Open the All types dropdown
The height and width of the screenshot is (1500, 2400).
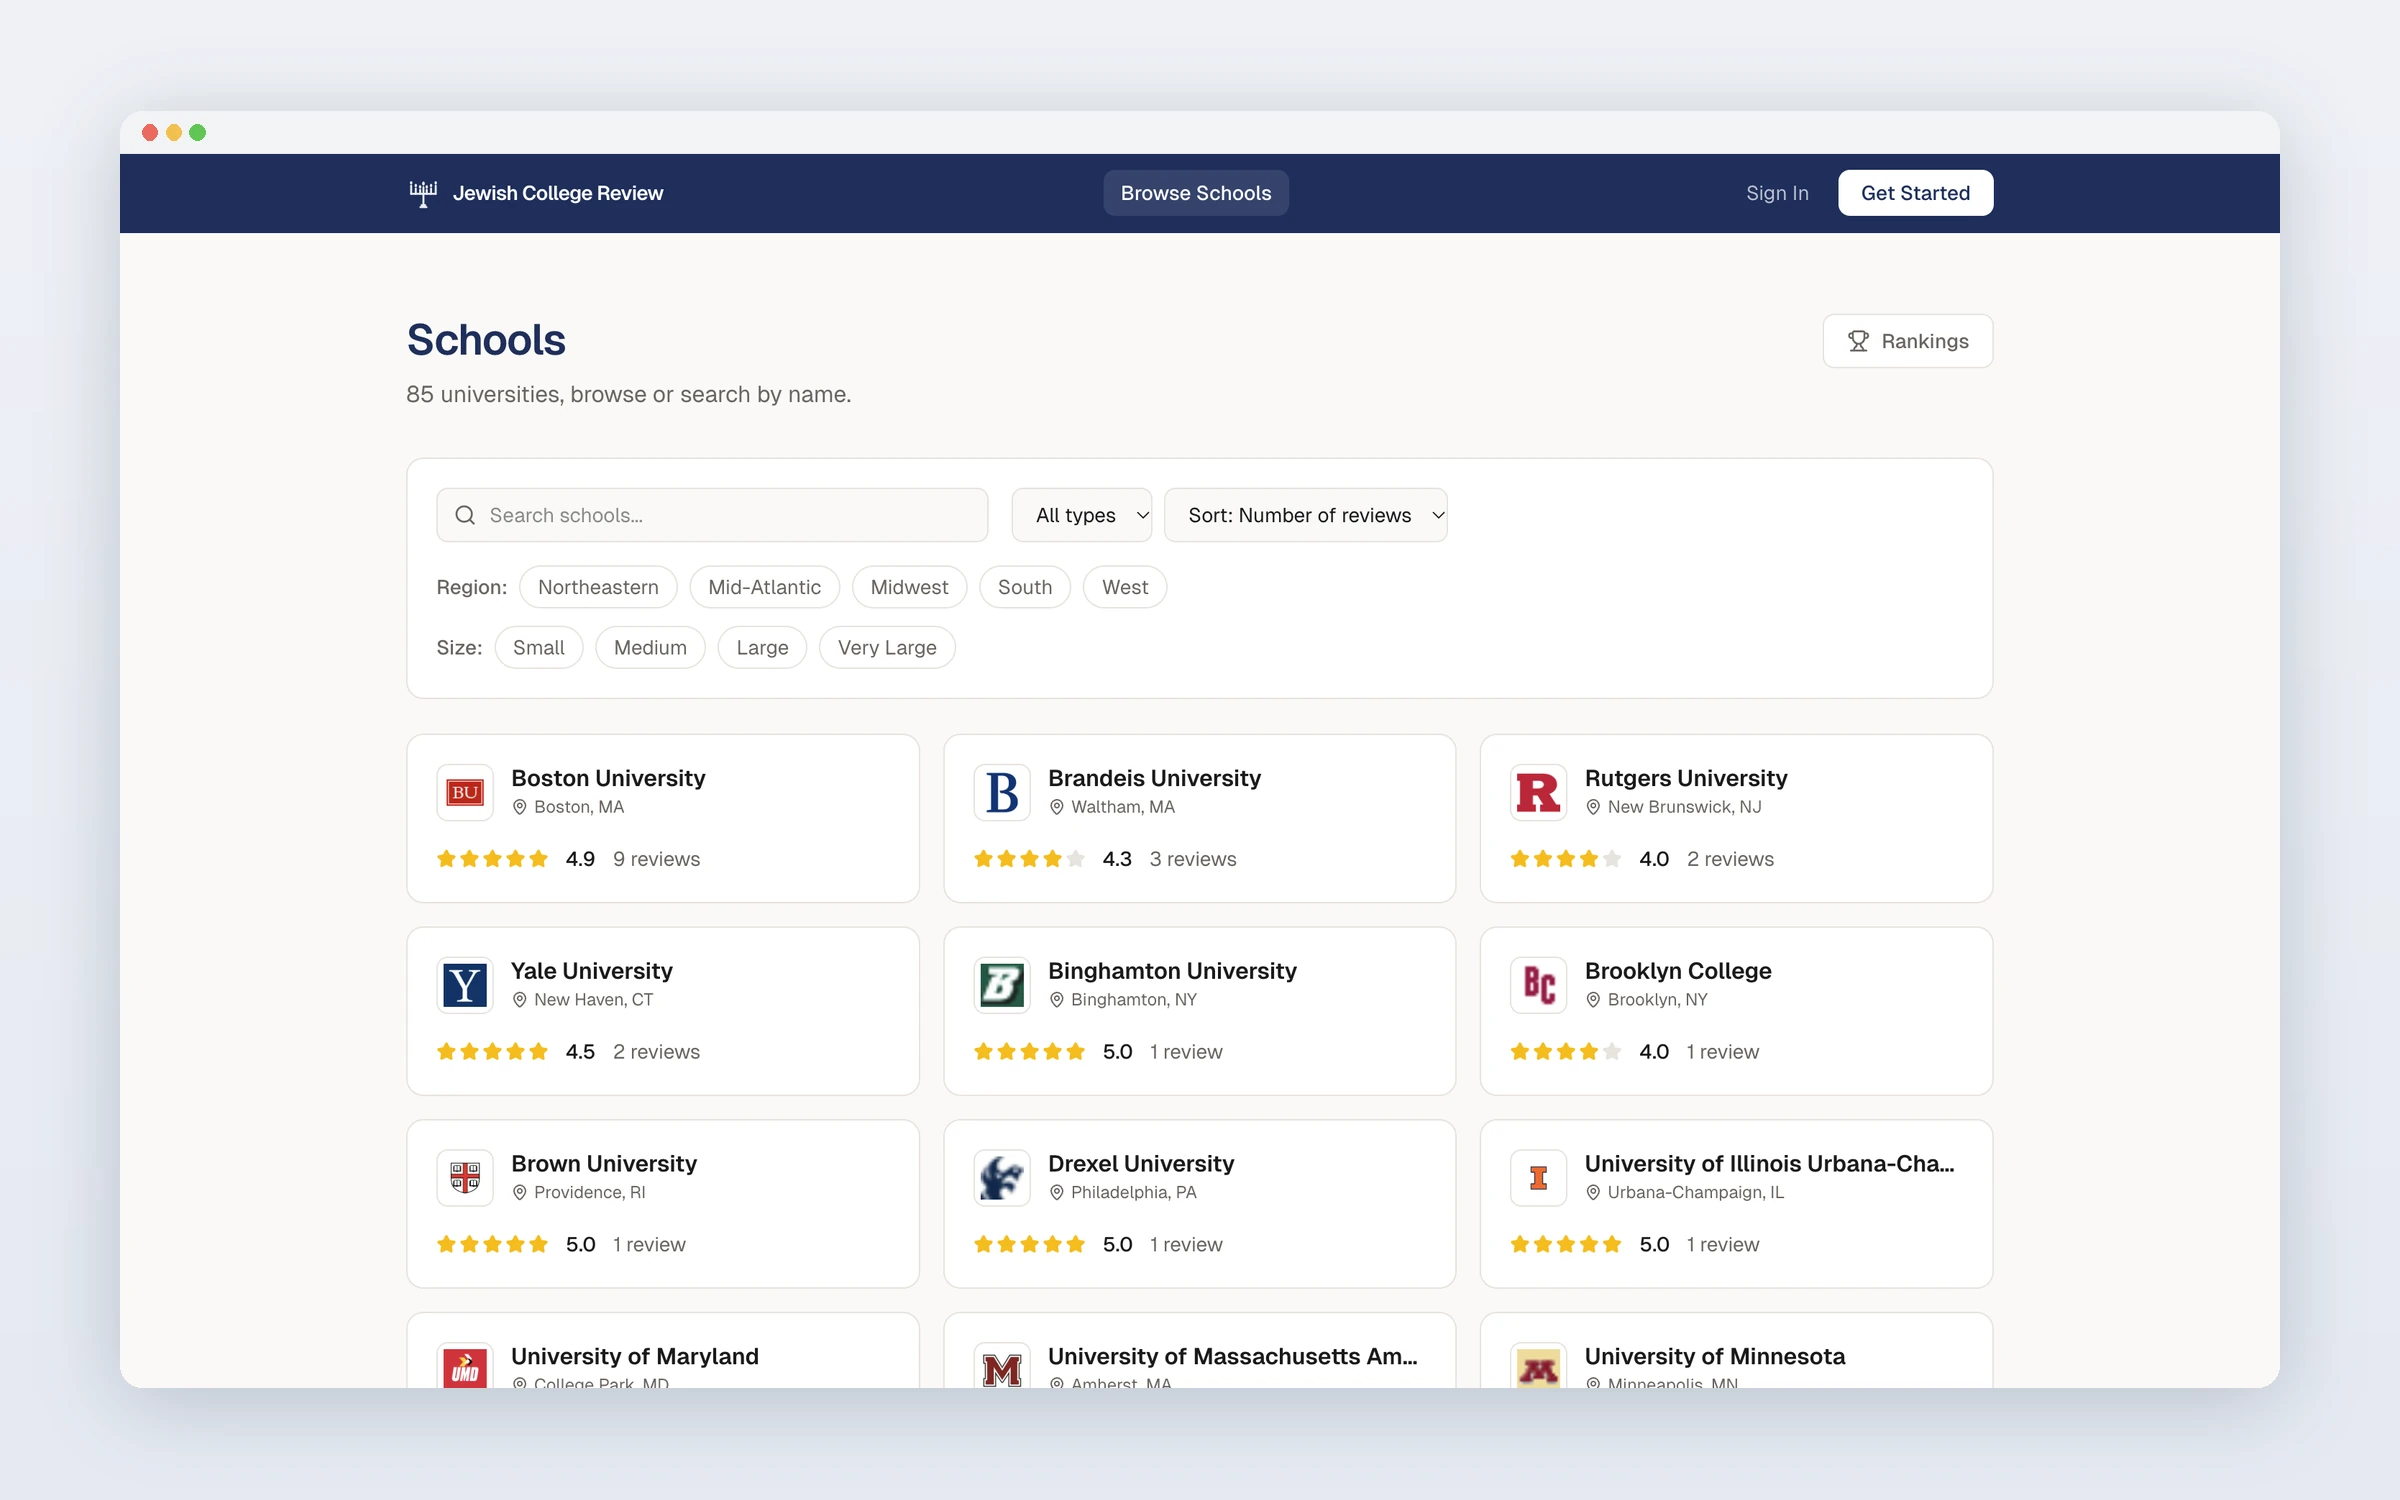click(1082, 515)
